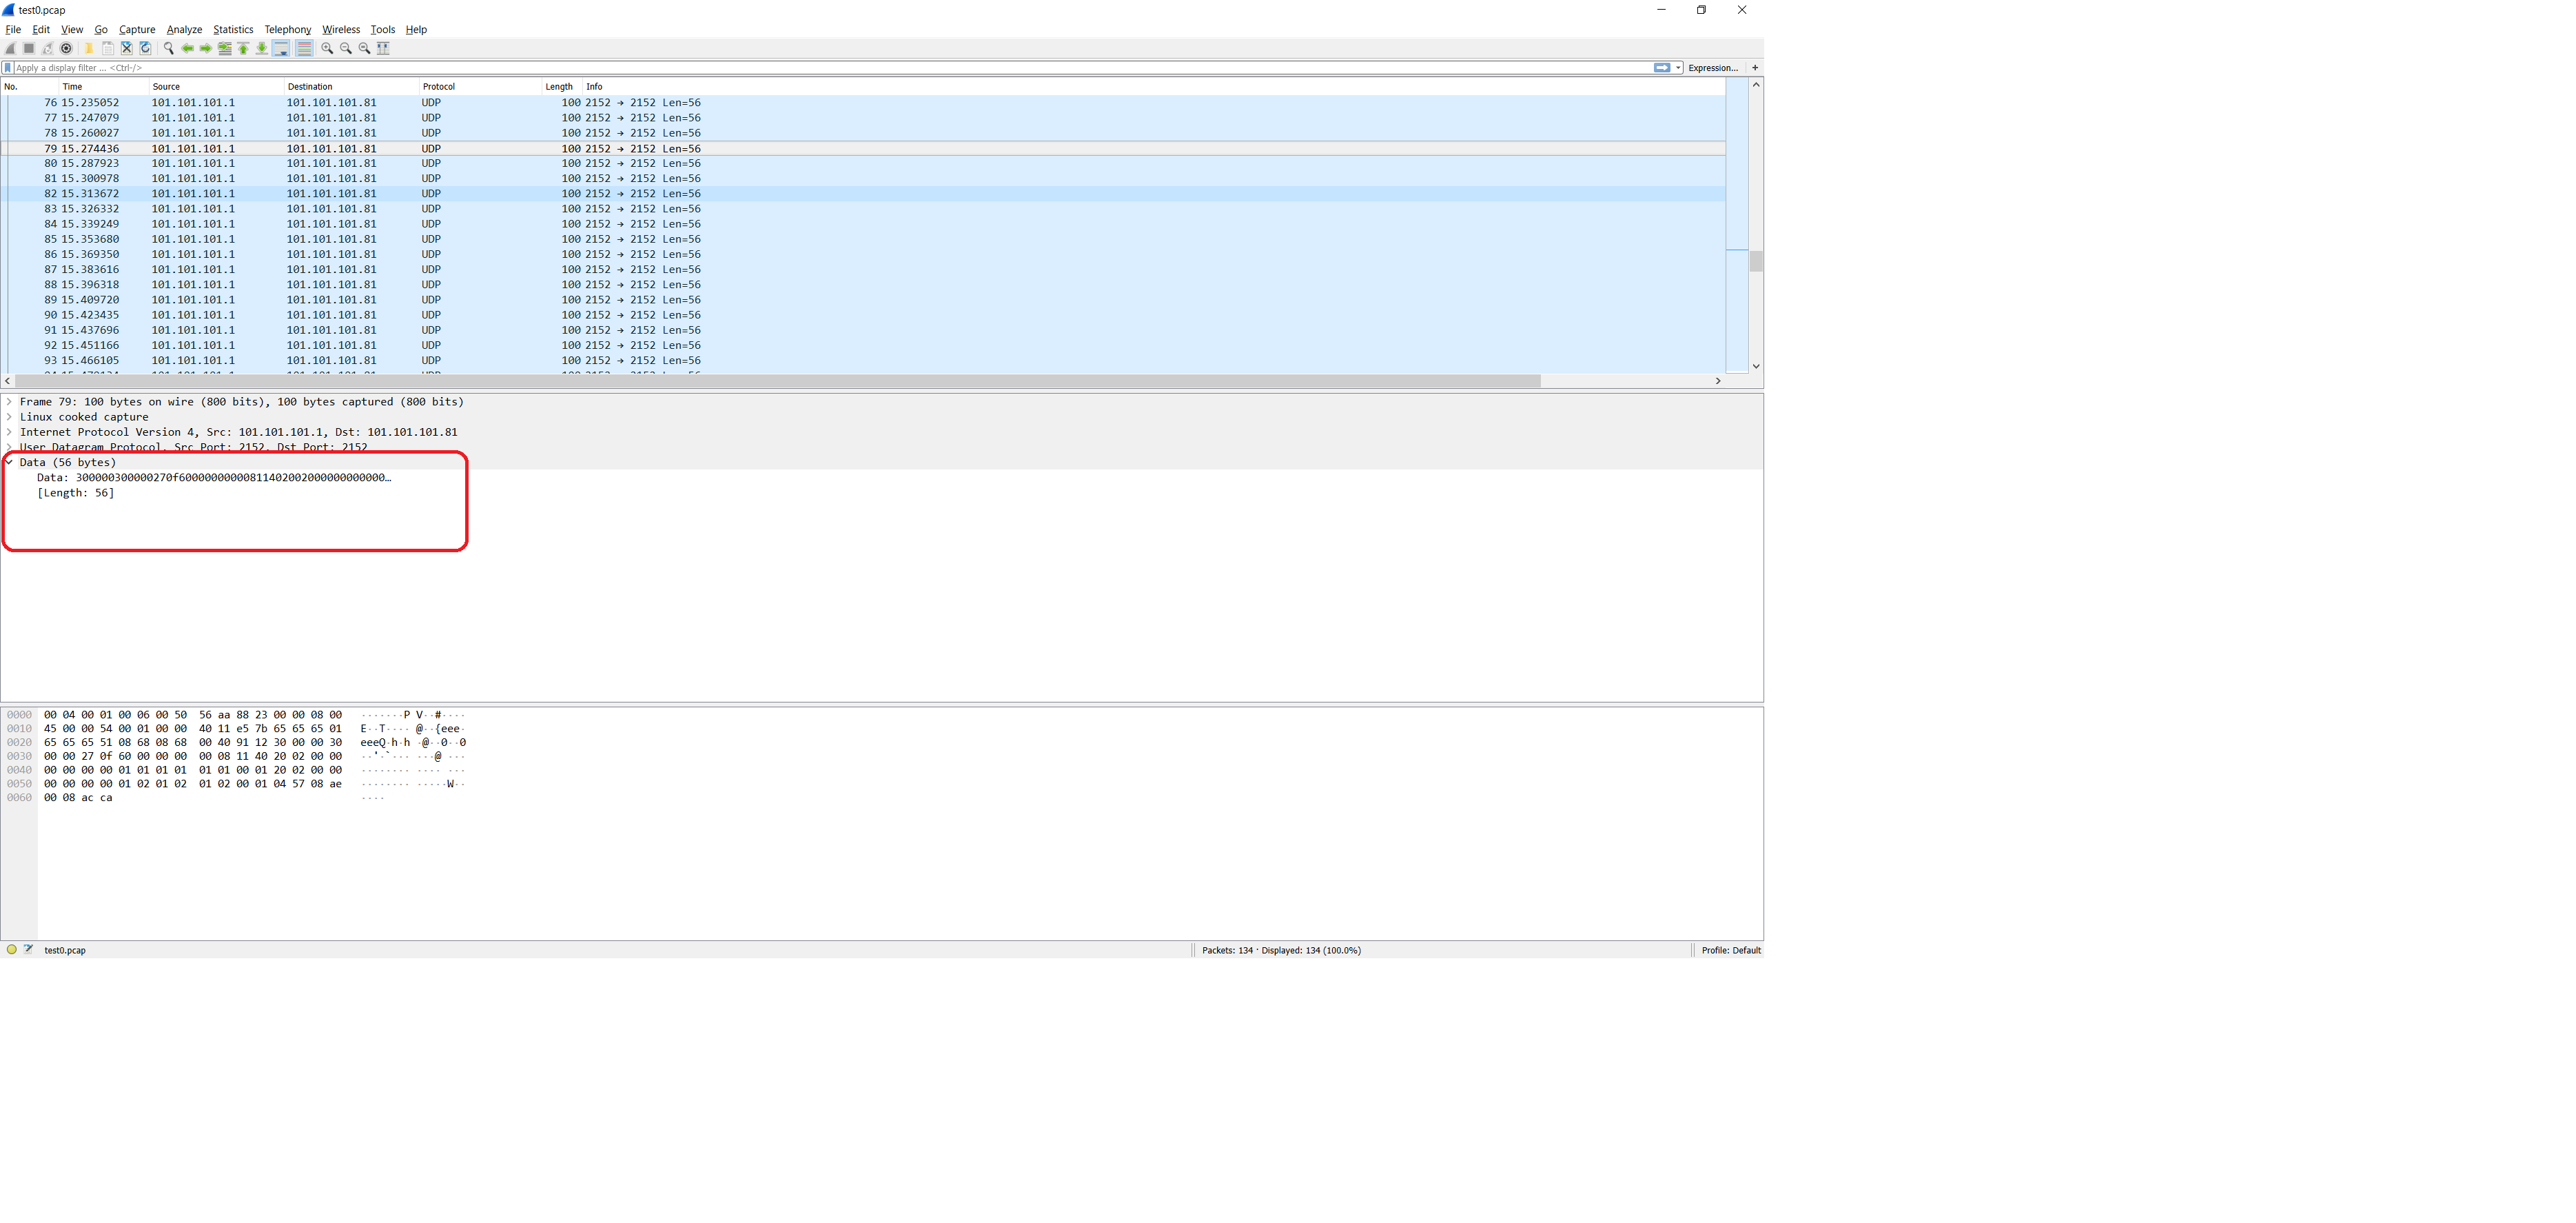This screenshot has width=2576, height=1223.
Task: Open a capture file
Action: 89,48
